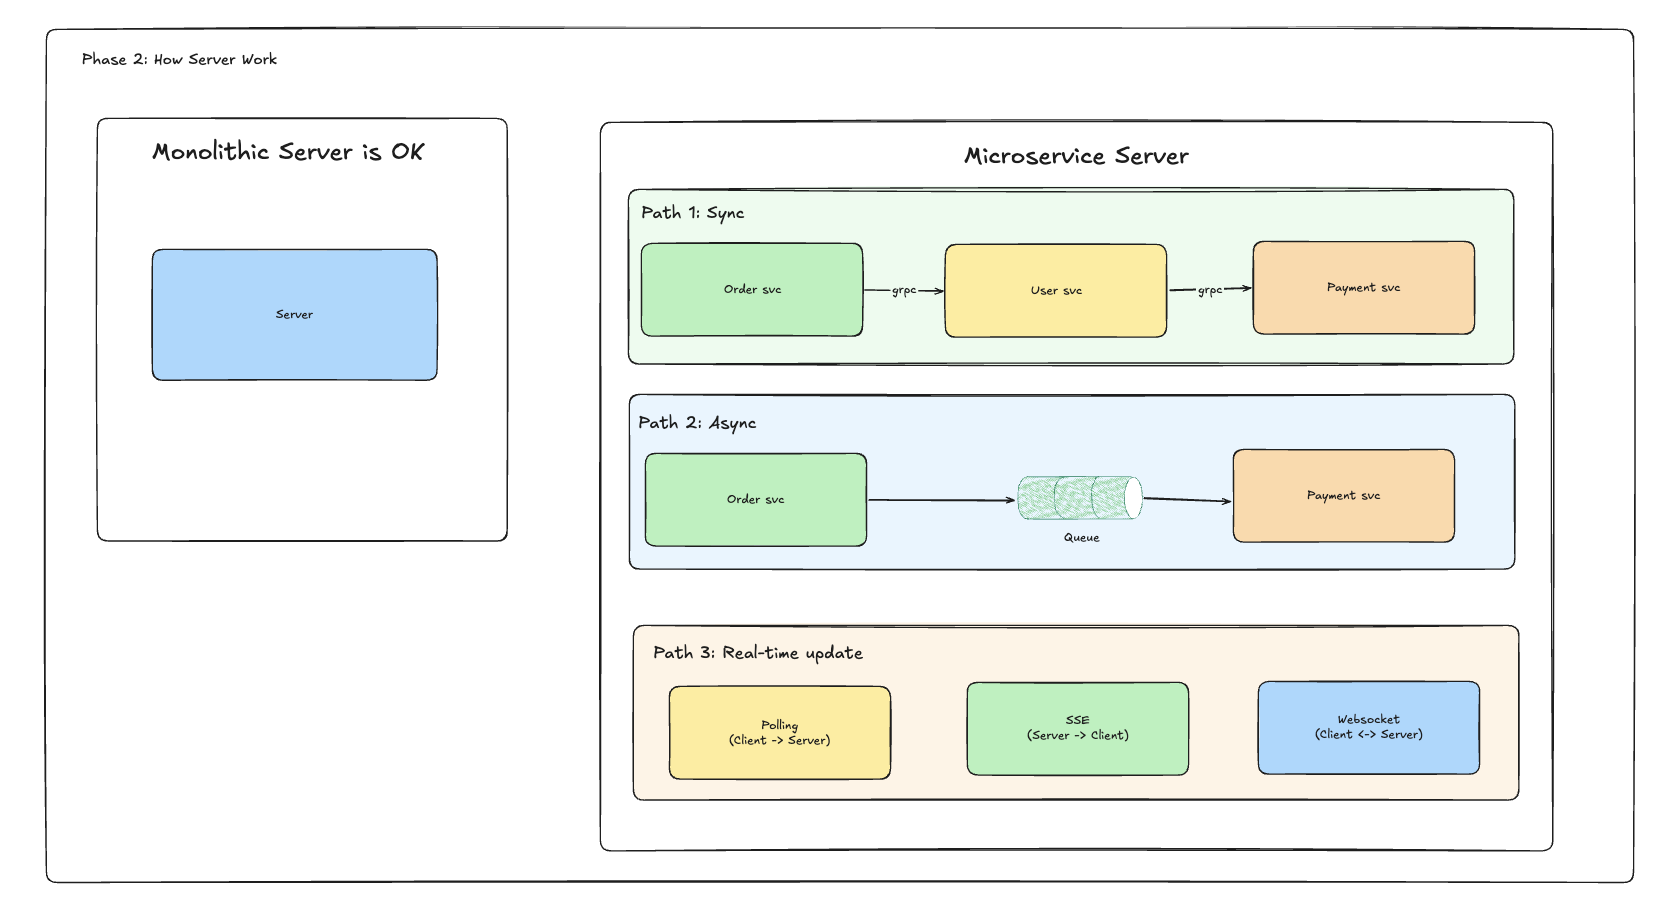Click the Queue cylinder icon
This screenshot has width=1678, height=922.
[1080, 498]
